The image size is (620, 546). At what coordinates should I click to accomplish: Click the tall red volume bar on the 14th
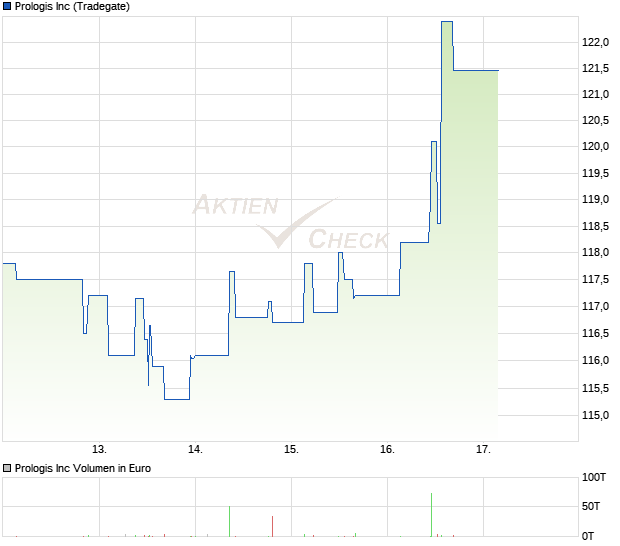(x=272, y=526)
